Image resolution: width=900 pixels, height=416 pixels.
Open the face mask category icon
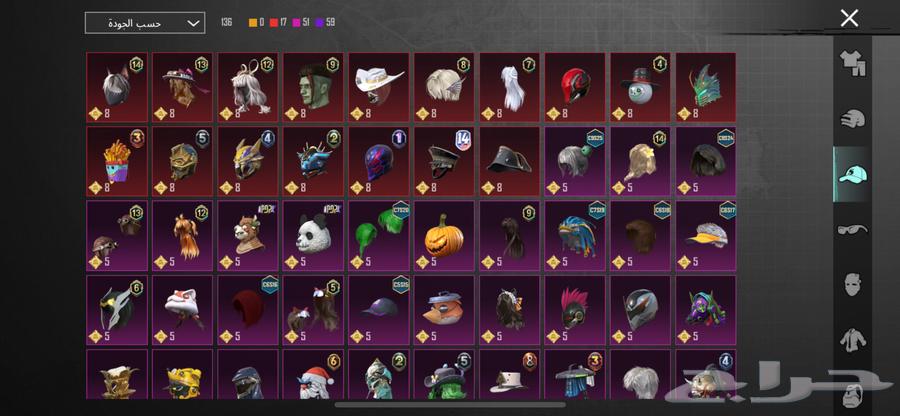tap(852, 285)
